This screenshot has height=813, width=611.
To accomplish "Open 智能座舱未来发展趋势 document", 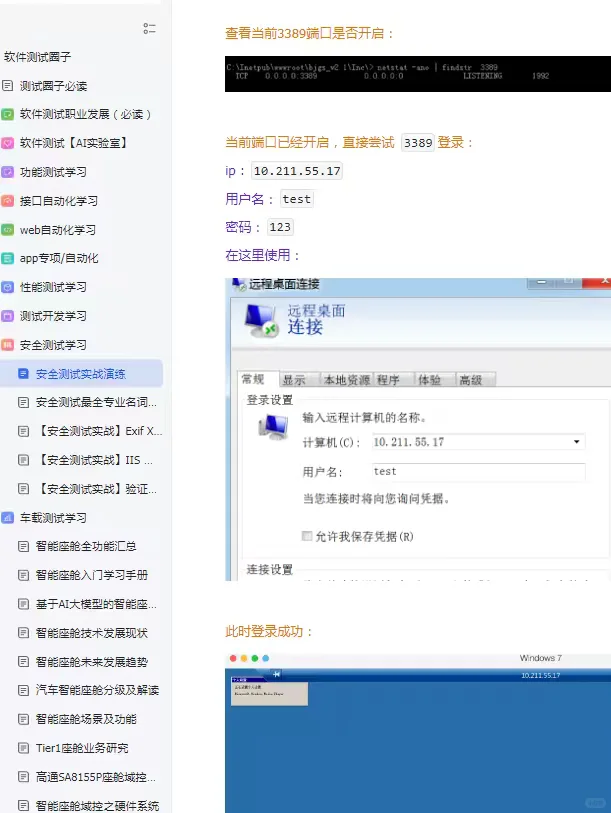I will coord(91,662).
